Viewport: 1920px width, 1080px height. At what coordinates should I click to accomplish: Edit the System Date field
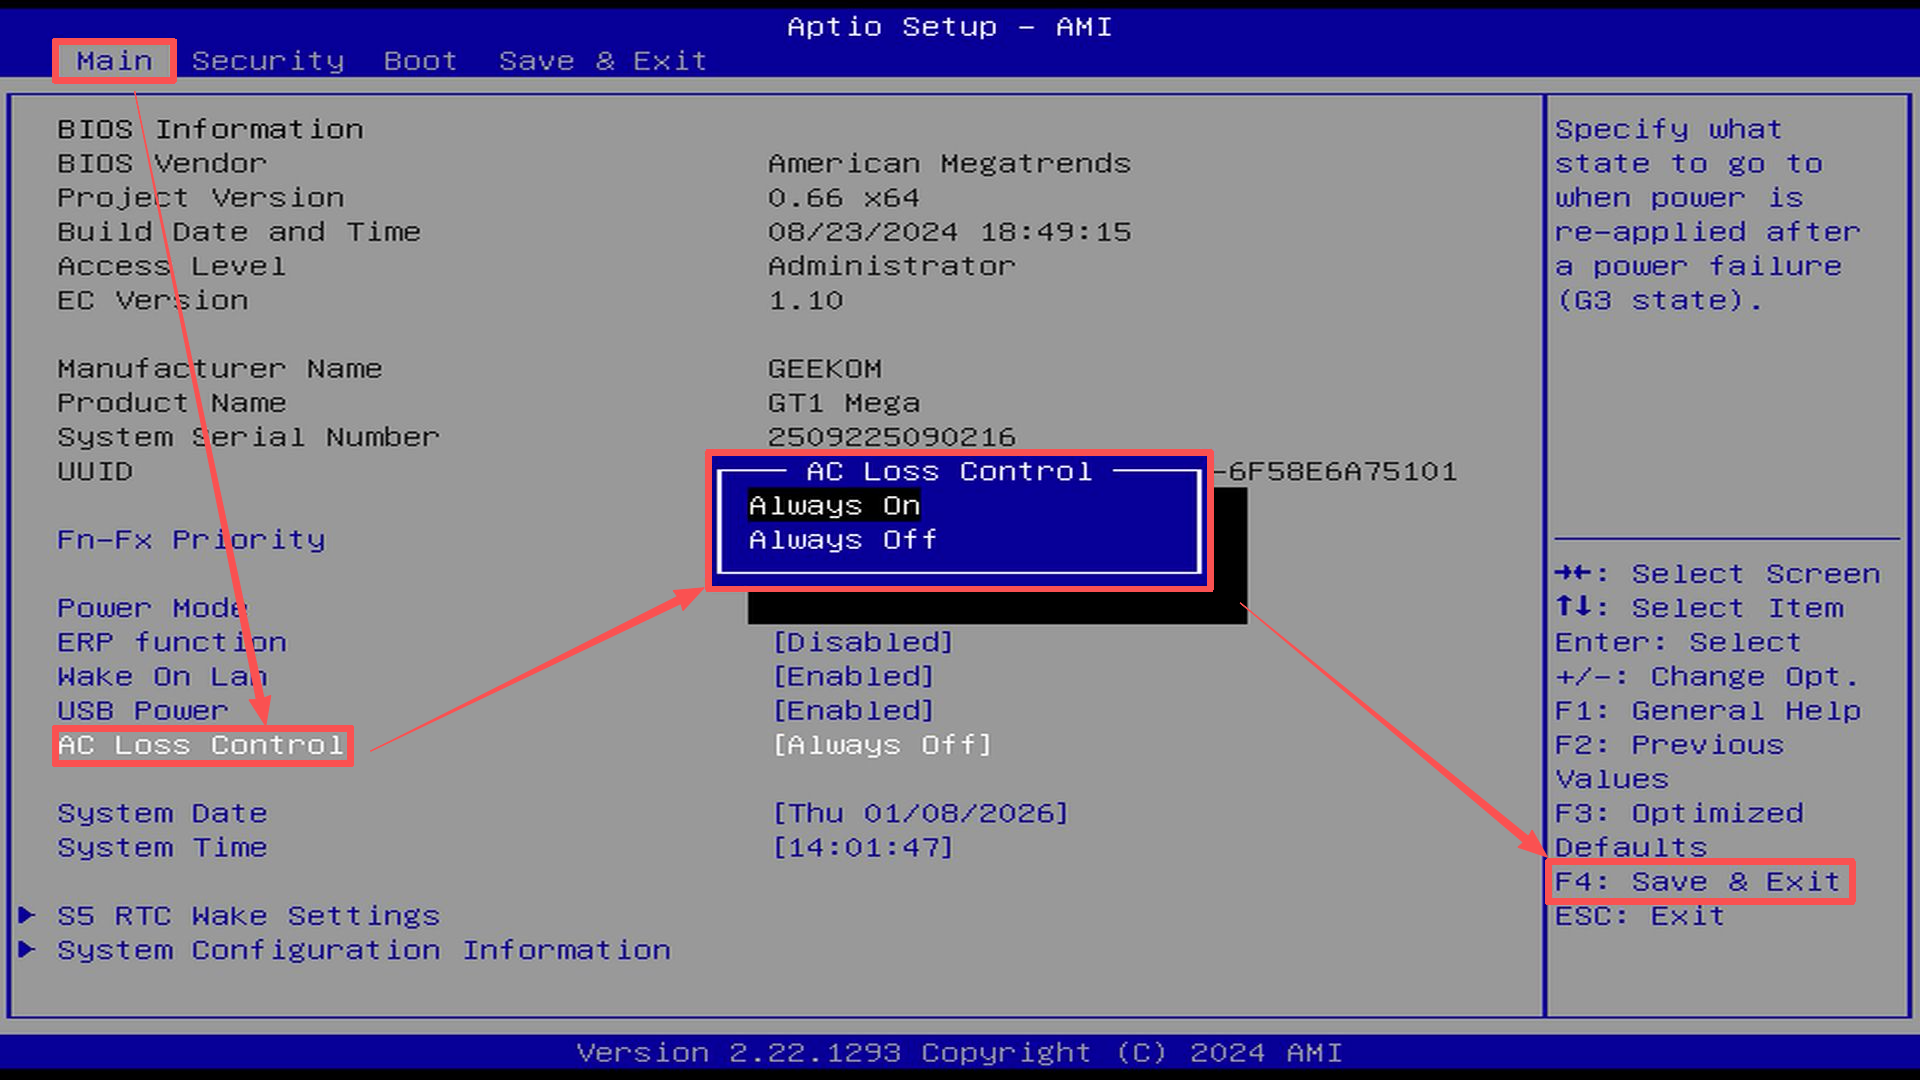point(919,813)
